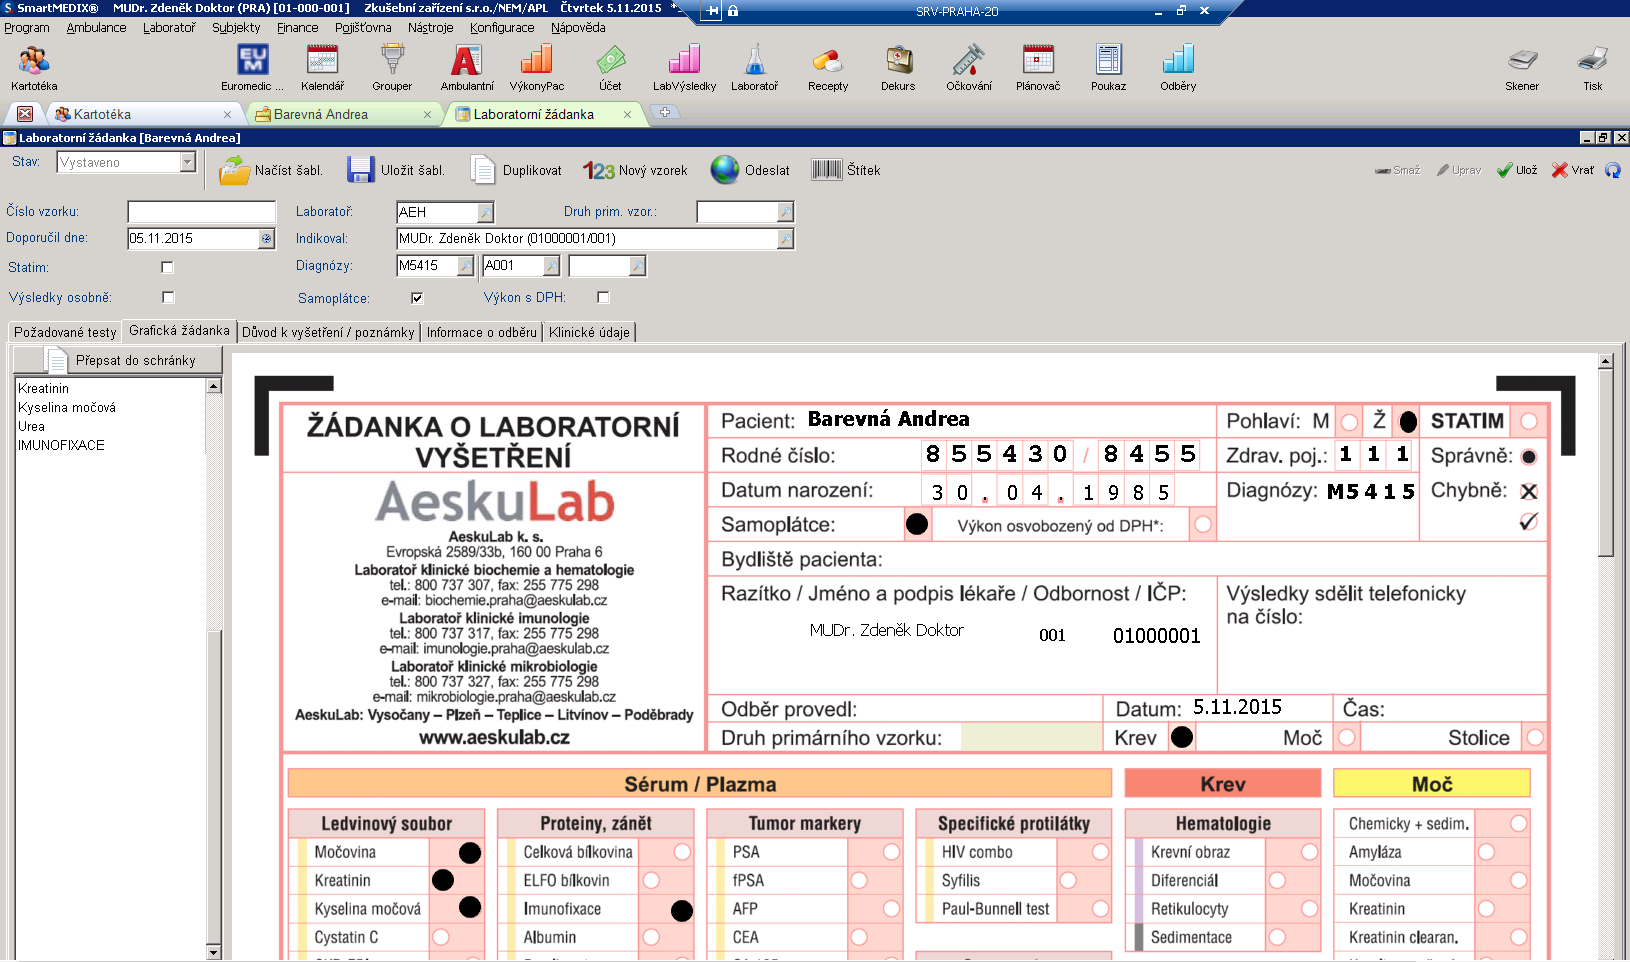This screenshot has height=962, width=1630.
Task: Open Recepty pills icon
Action: coord(828,68)
